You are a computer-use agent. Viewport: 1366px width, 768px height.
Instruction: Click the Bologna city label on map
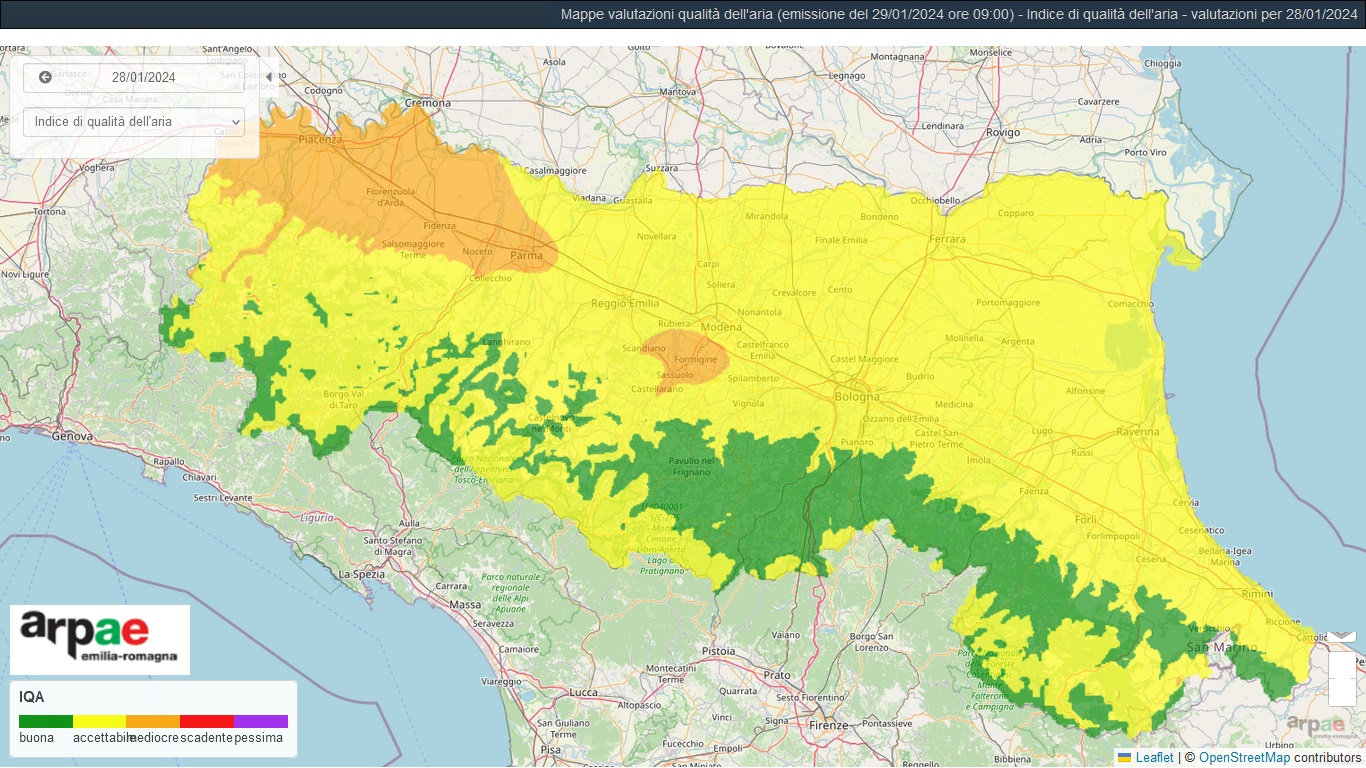click(x=857, y=397)
